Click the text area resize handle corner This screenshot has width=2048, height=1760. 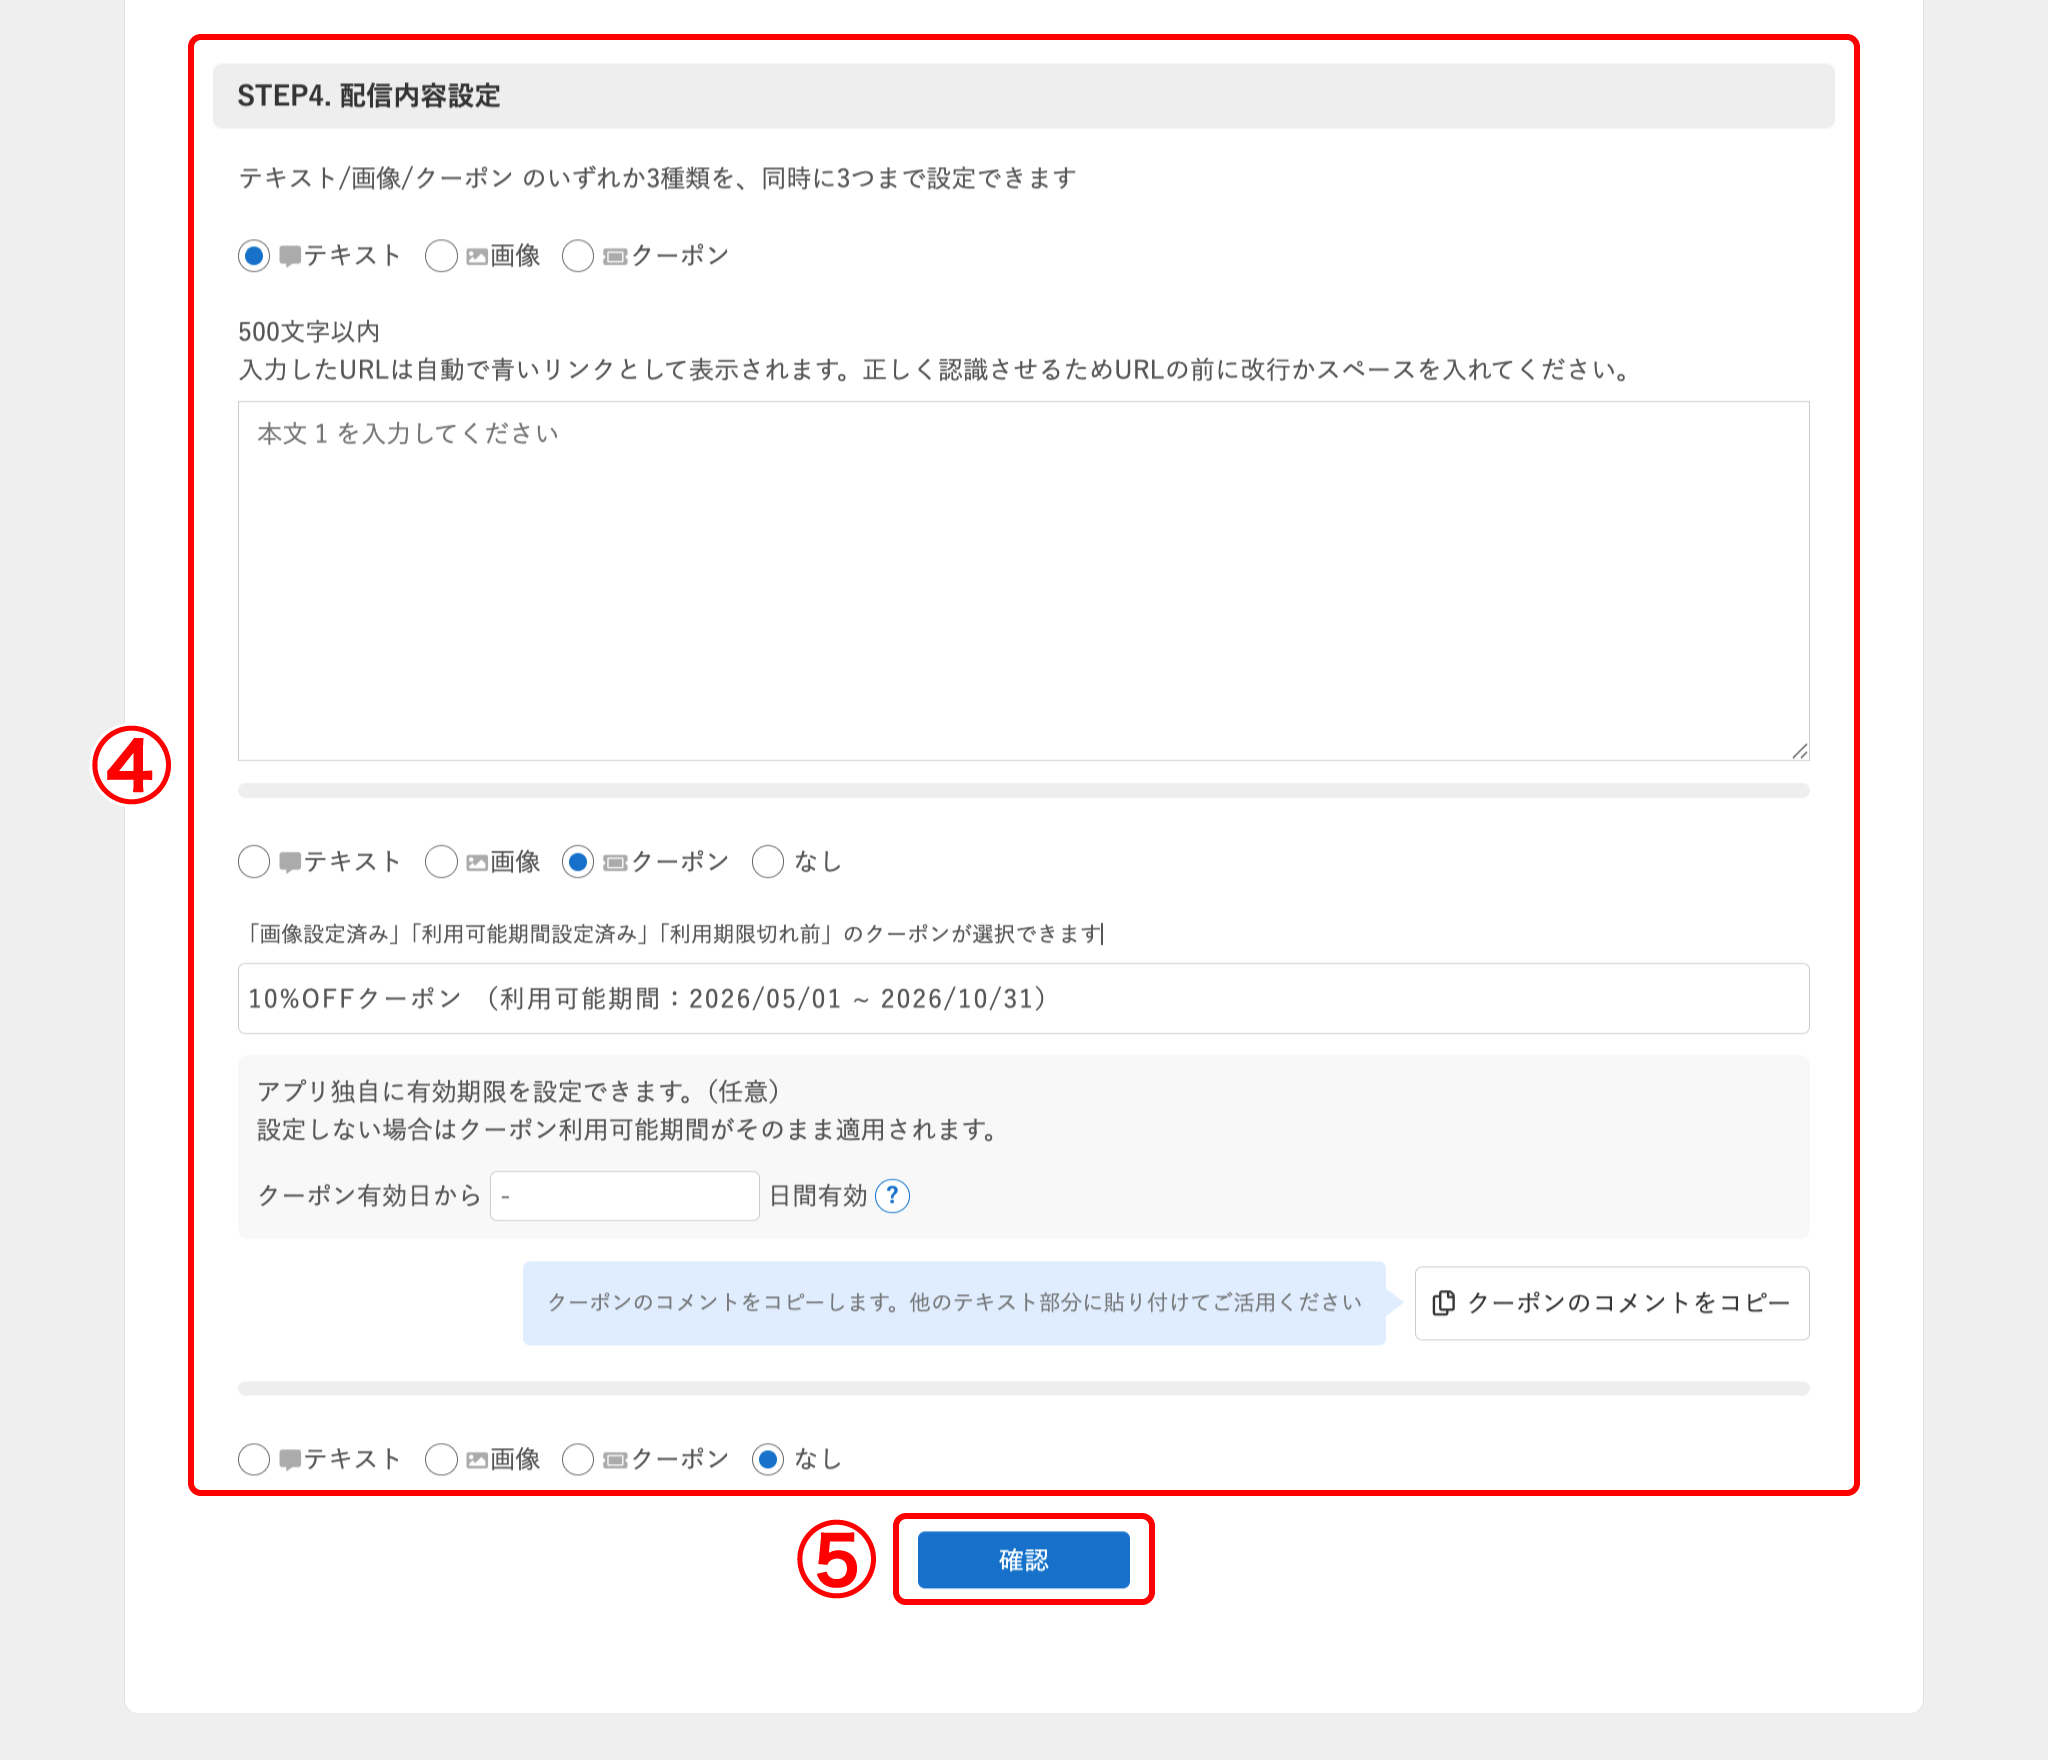point(1800,751)
